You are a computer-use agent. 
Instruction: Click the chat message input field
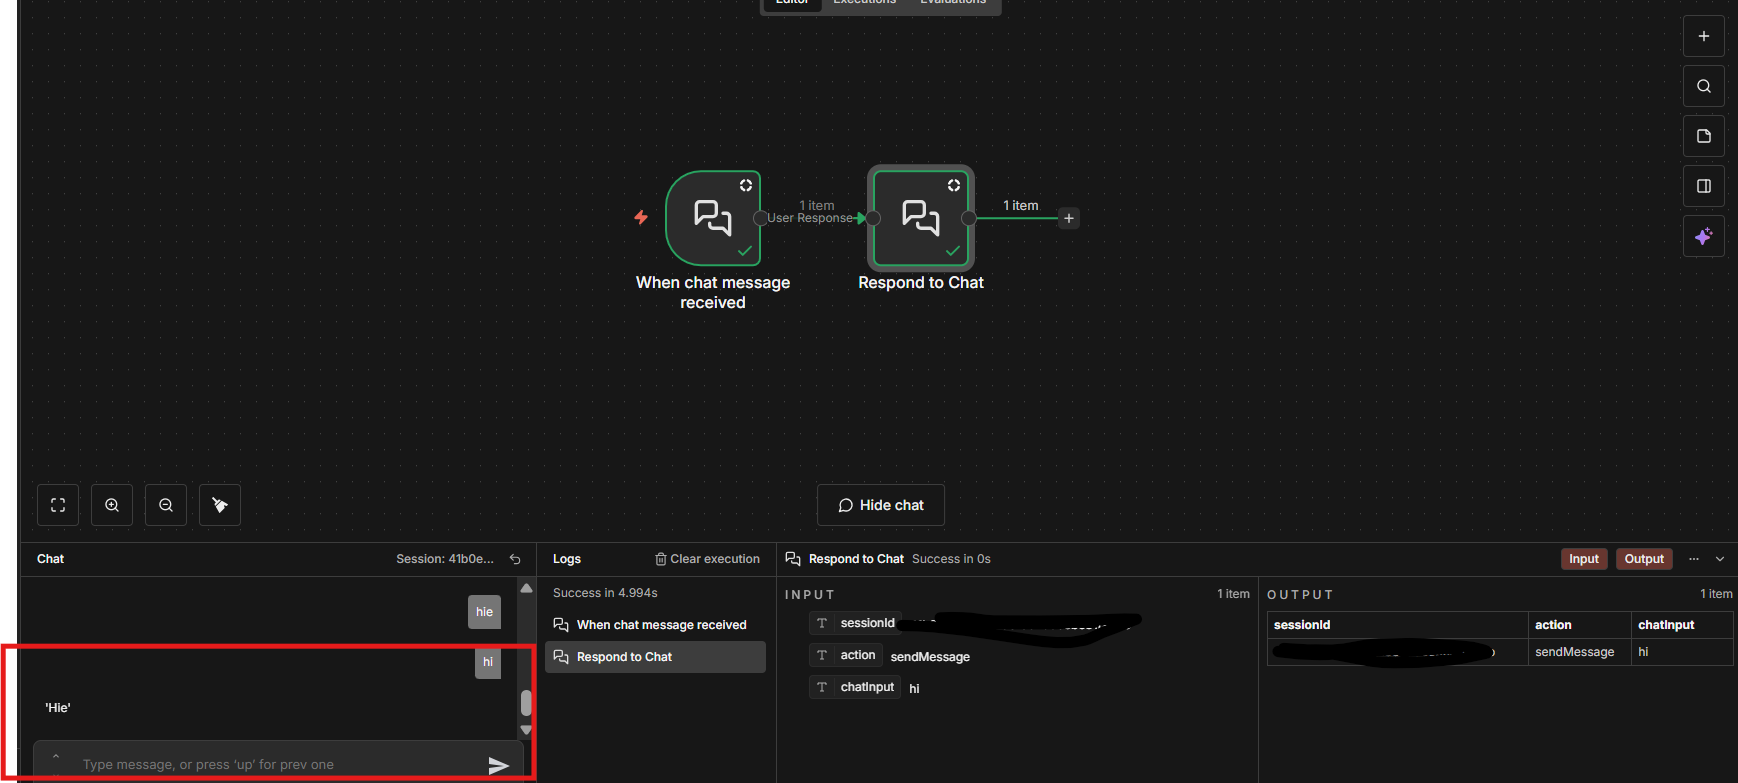(270, 765)
